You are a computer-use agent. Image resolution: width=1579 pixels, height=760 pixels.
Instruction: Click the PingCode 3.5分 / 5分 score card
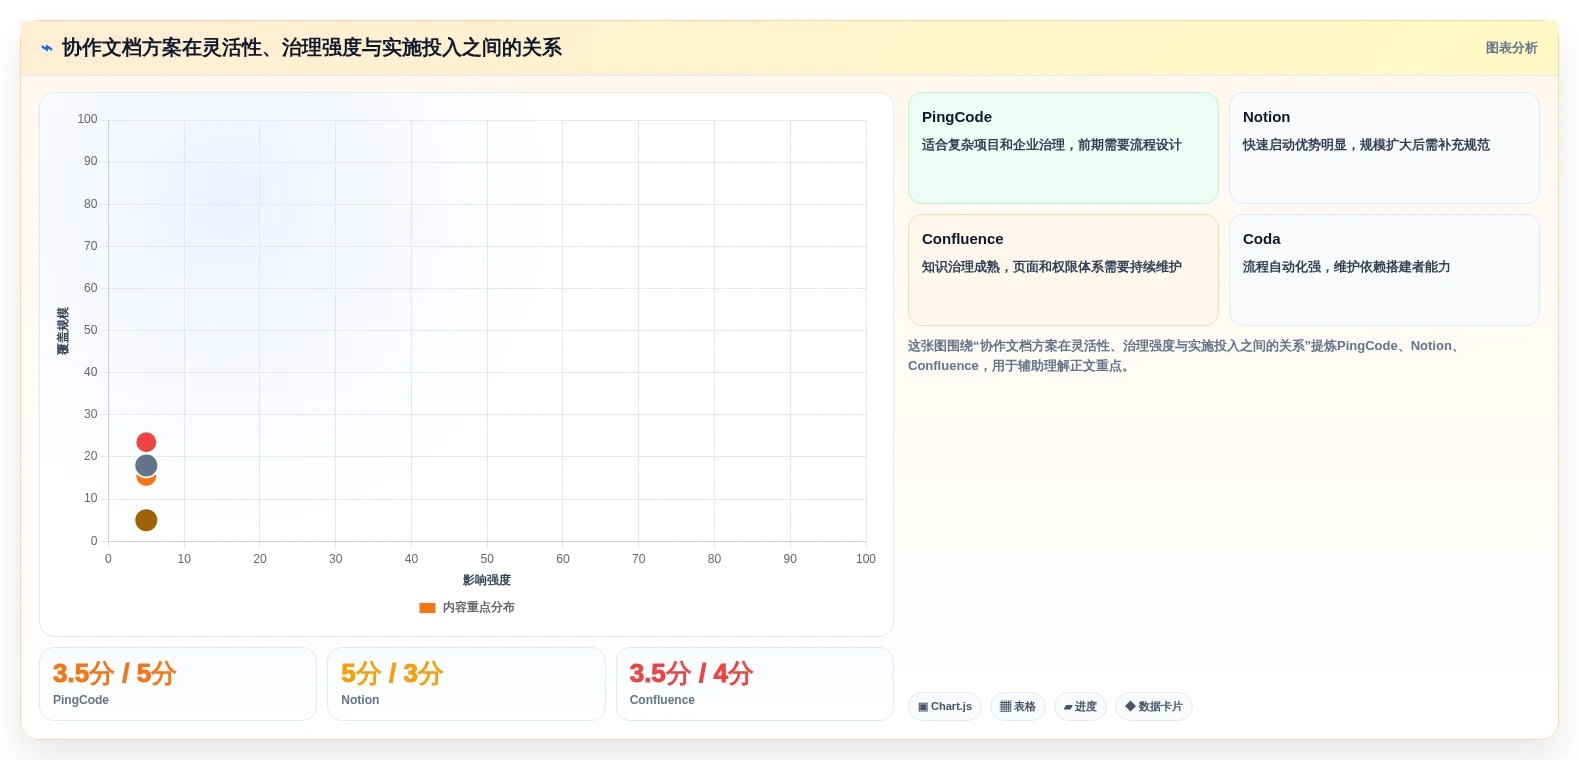click(178, 684)
